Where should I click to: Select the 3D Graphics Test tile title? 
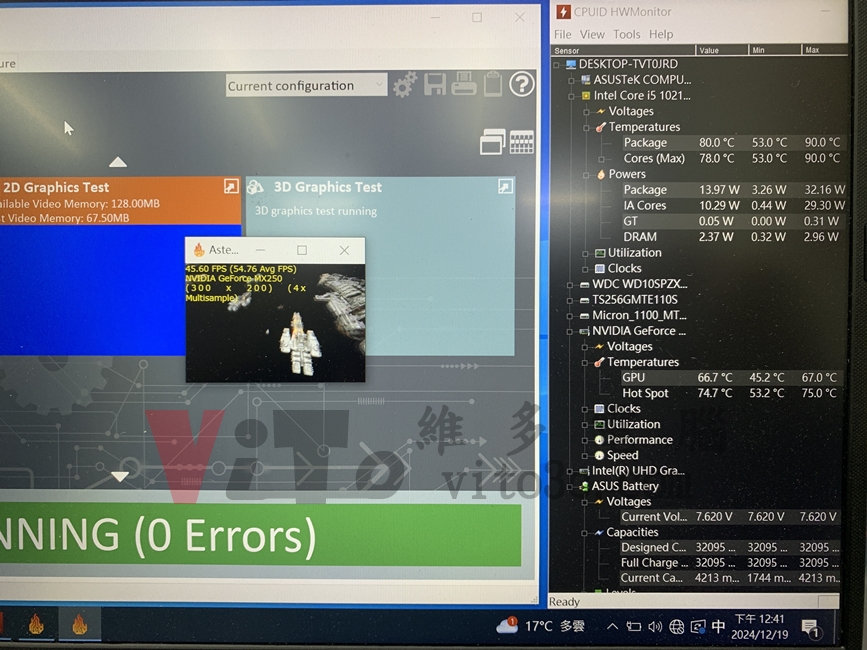pos(327,187)
